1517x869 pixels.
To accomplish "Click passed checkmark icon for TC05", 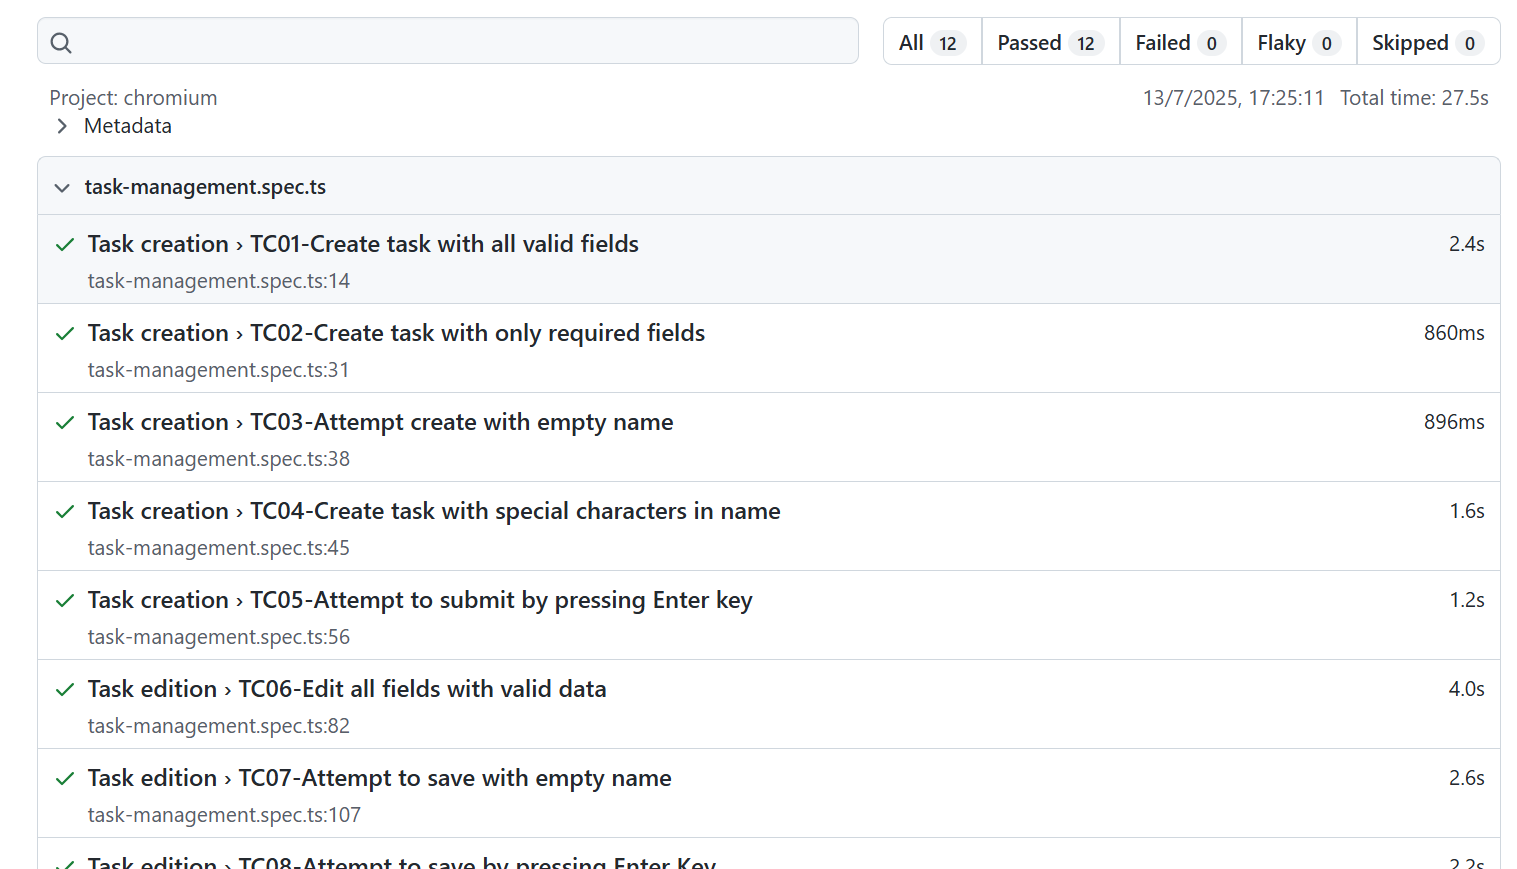I will 65,601.
